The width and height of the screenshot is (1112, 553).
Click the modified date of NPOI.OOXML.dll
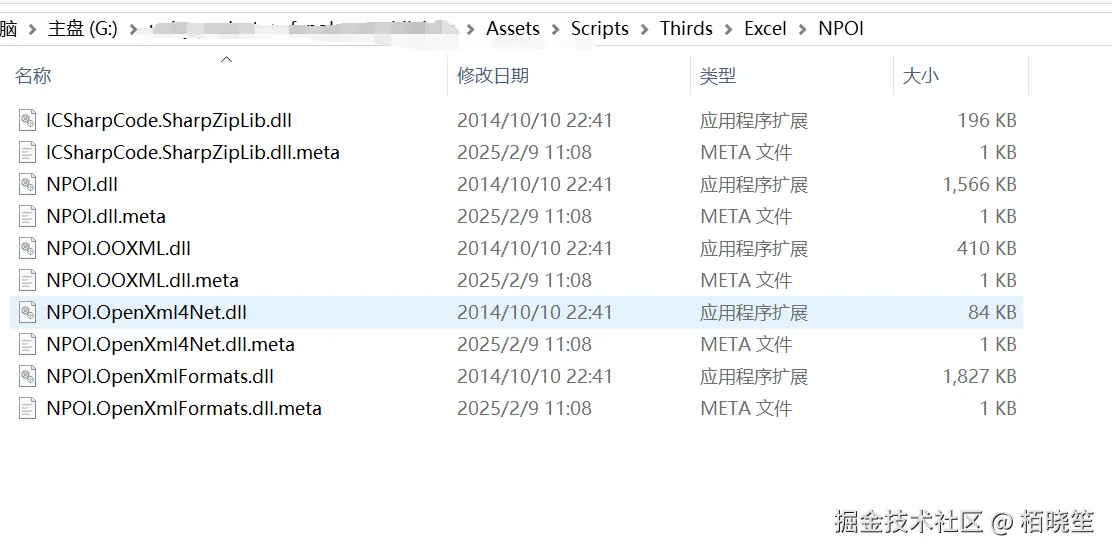535,248
